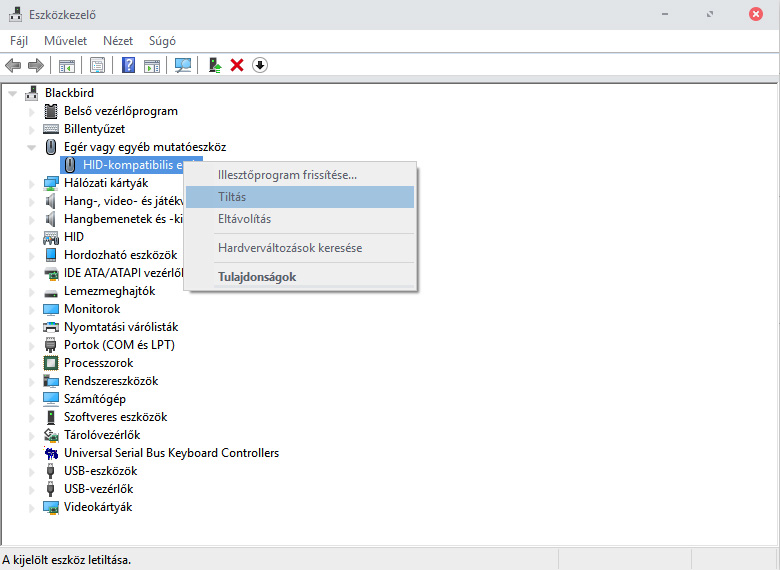Collapse the Egér vagy egyéb mutatóeszköz category
Image resolution: width=780 pixels, height=570 pixels.
[x=31, y=147]
